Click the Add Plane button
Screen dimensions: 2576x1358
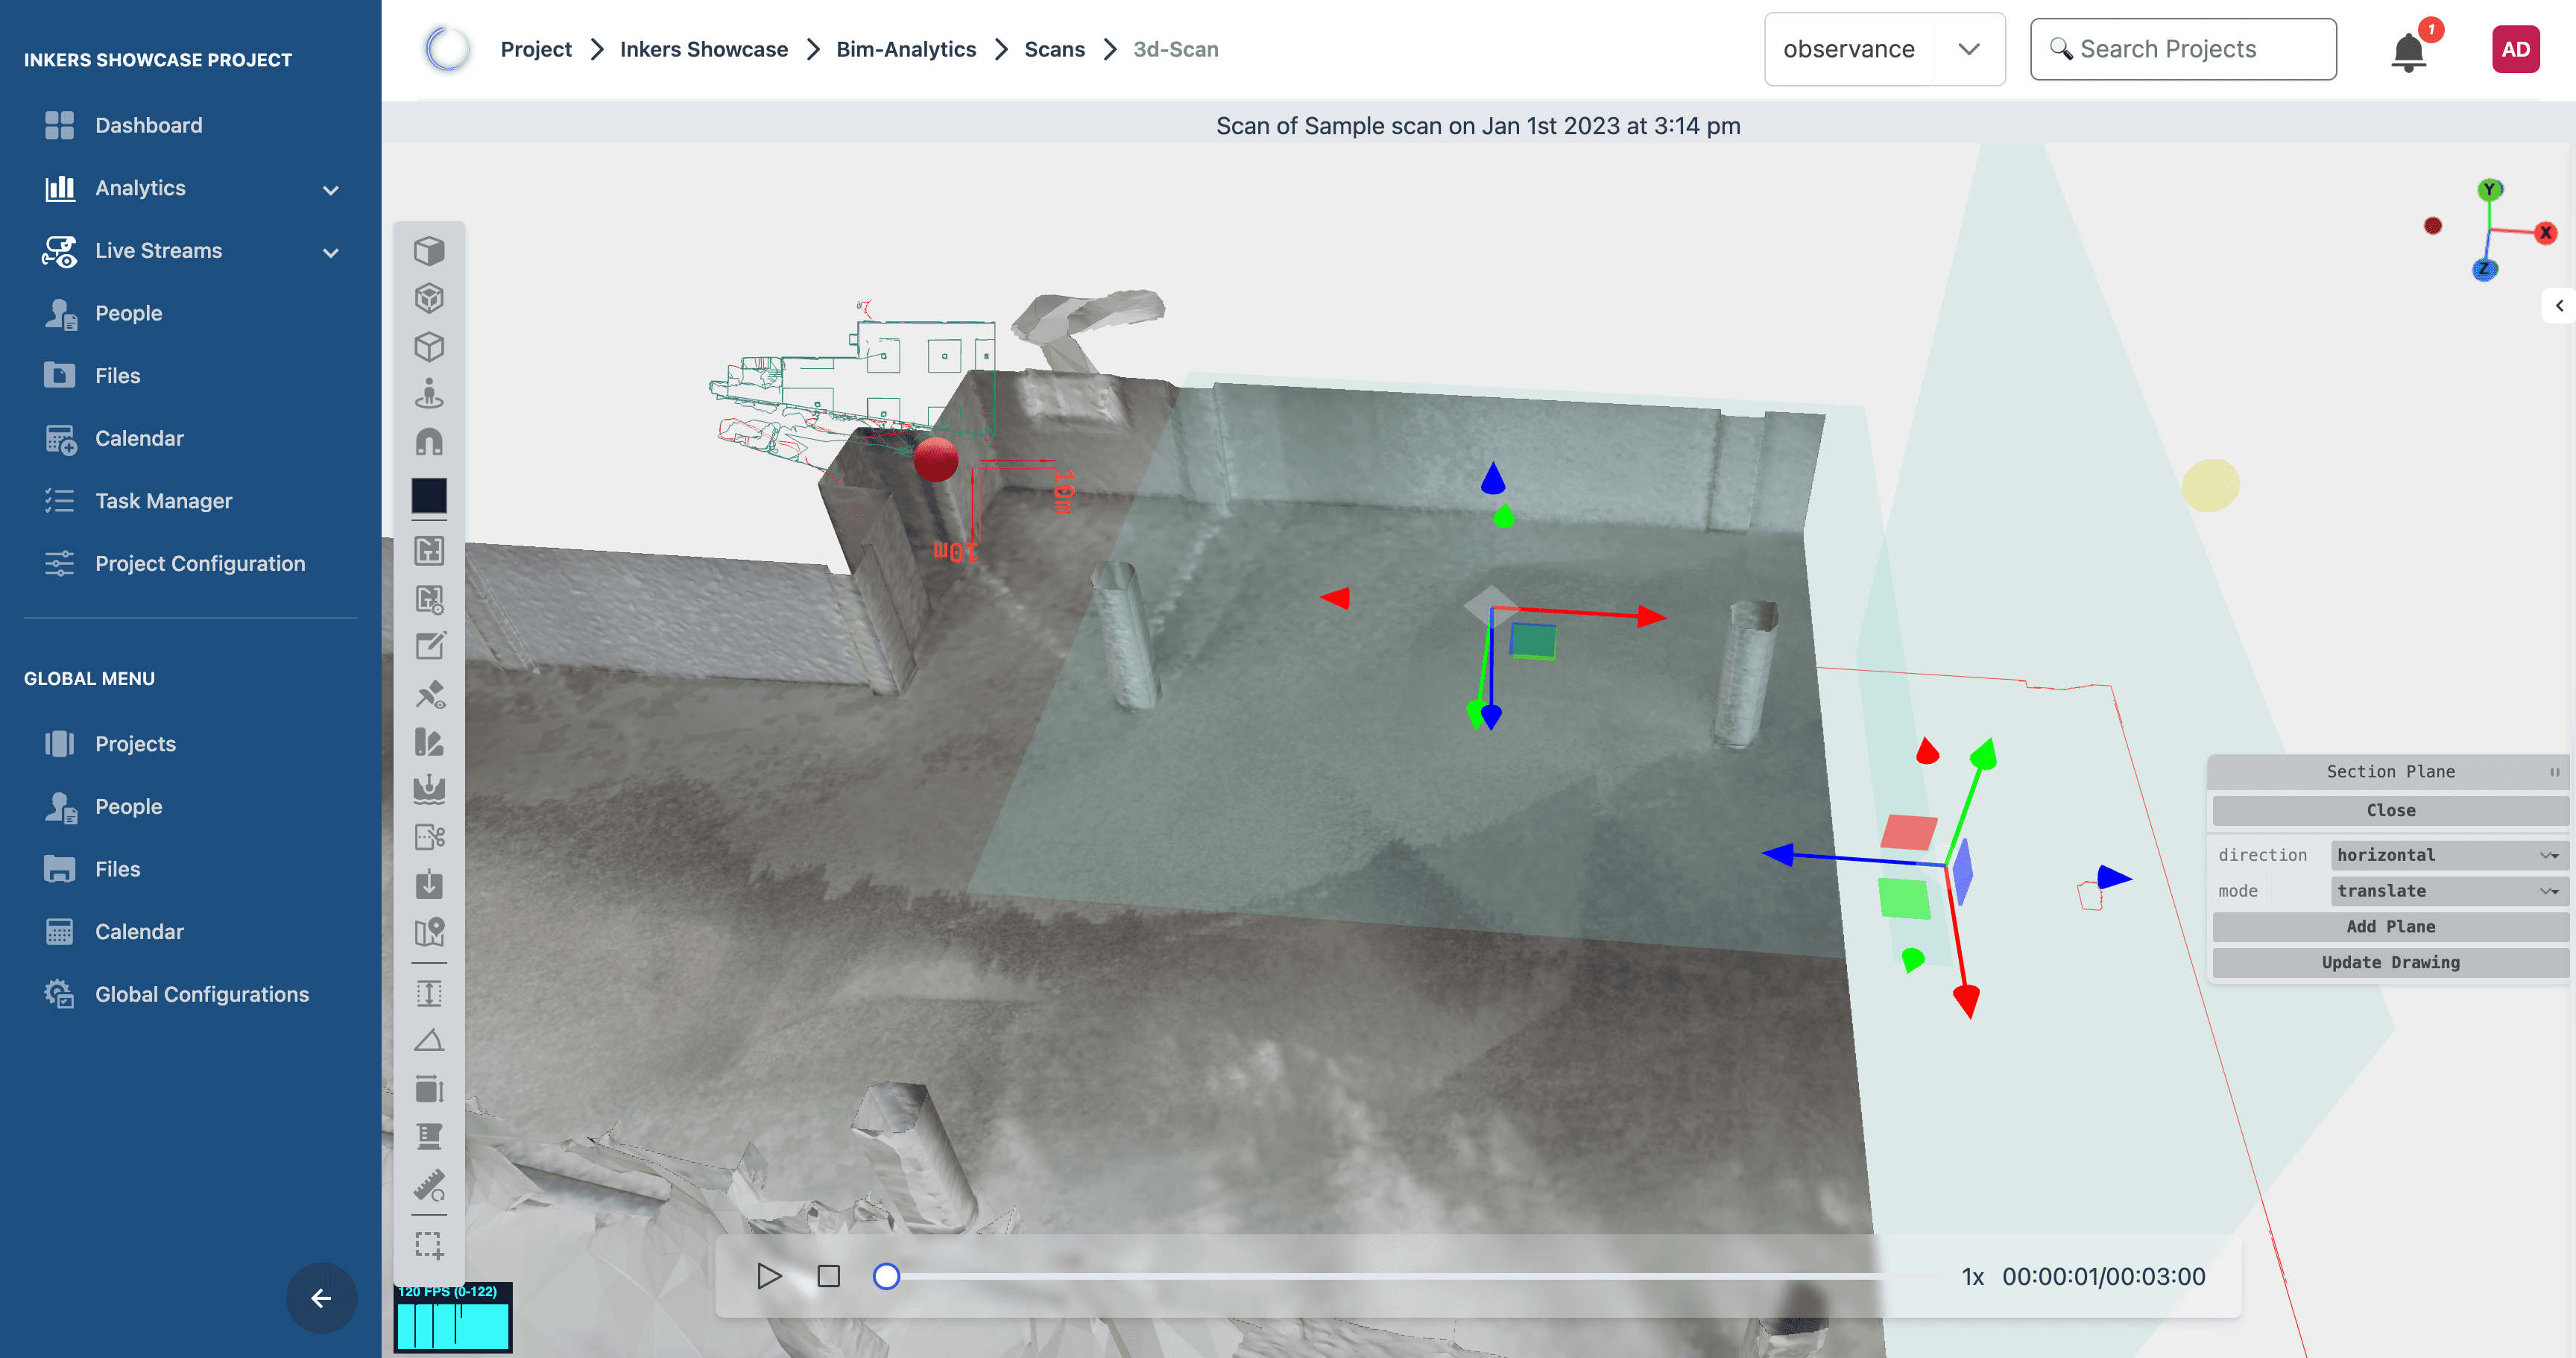click(2390, 926)
